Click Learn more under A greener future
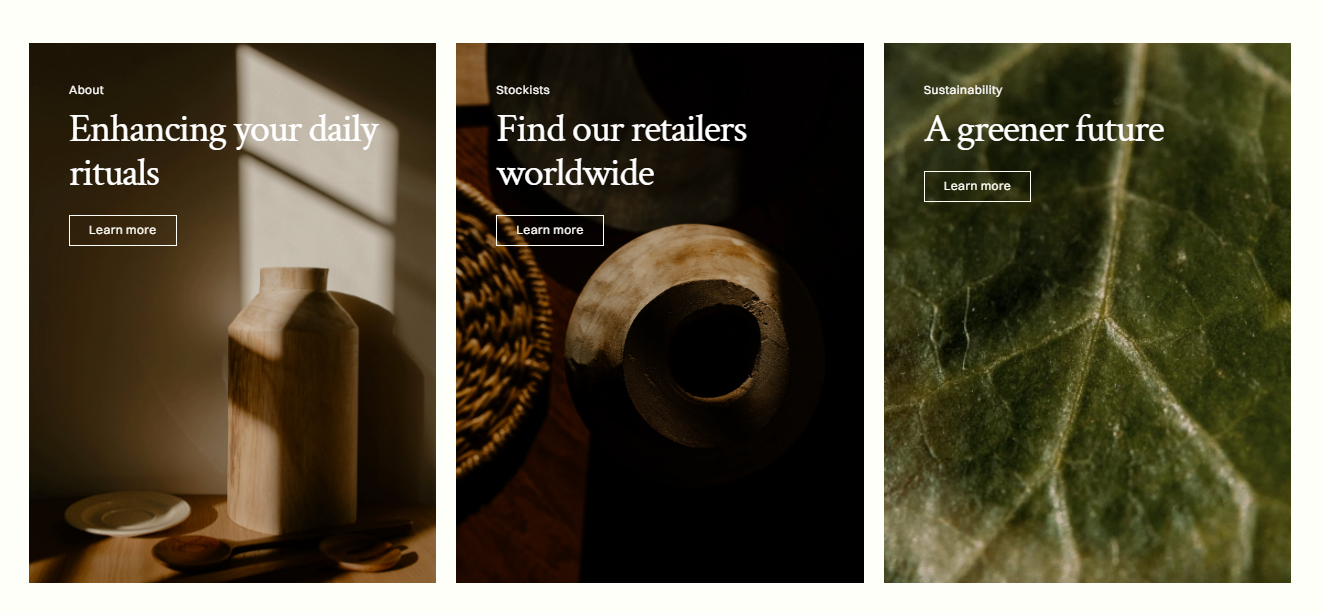 tap(977, 186)
